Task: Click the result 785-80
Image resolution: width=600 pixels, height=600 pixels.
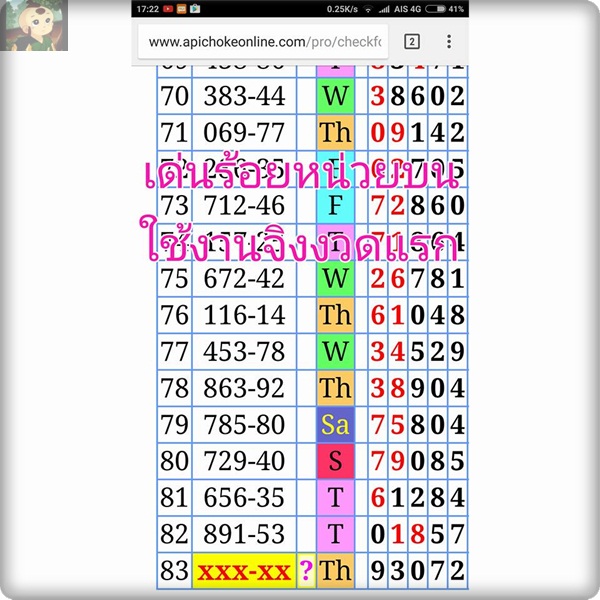Action: [244, 424]
